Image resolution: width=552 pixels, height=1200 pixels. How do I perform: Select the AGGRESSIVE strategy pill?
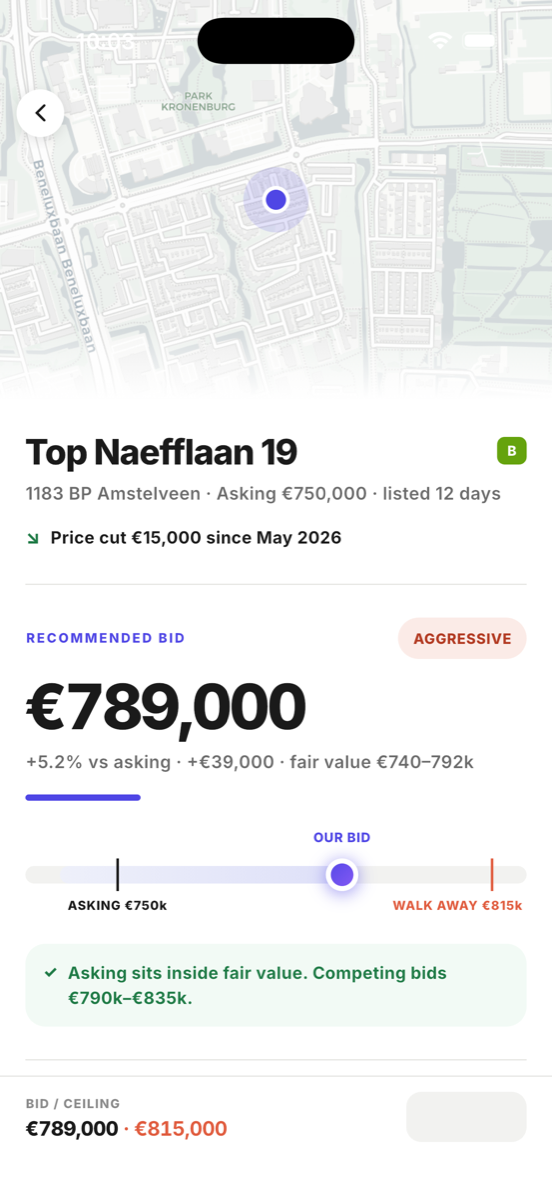pyautogui.click(x=462, y=638)
